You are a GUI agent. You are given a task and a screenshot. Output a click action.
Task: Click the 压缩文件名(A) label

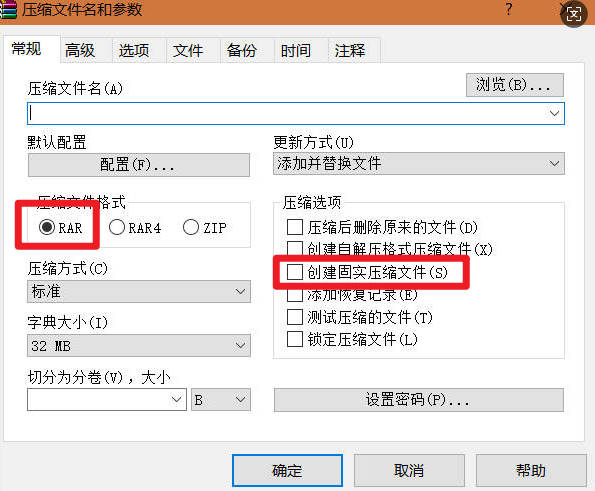[x=75, y=88]
